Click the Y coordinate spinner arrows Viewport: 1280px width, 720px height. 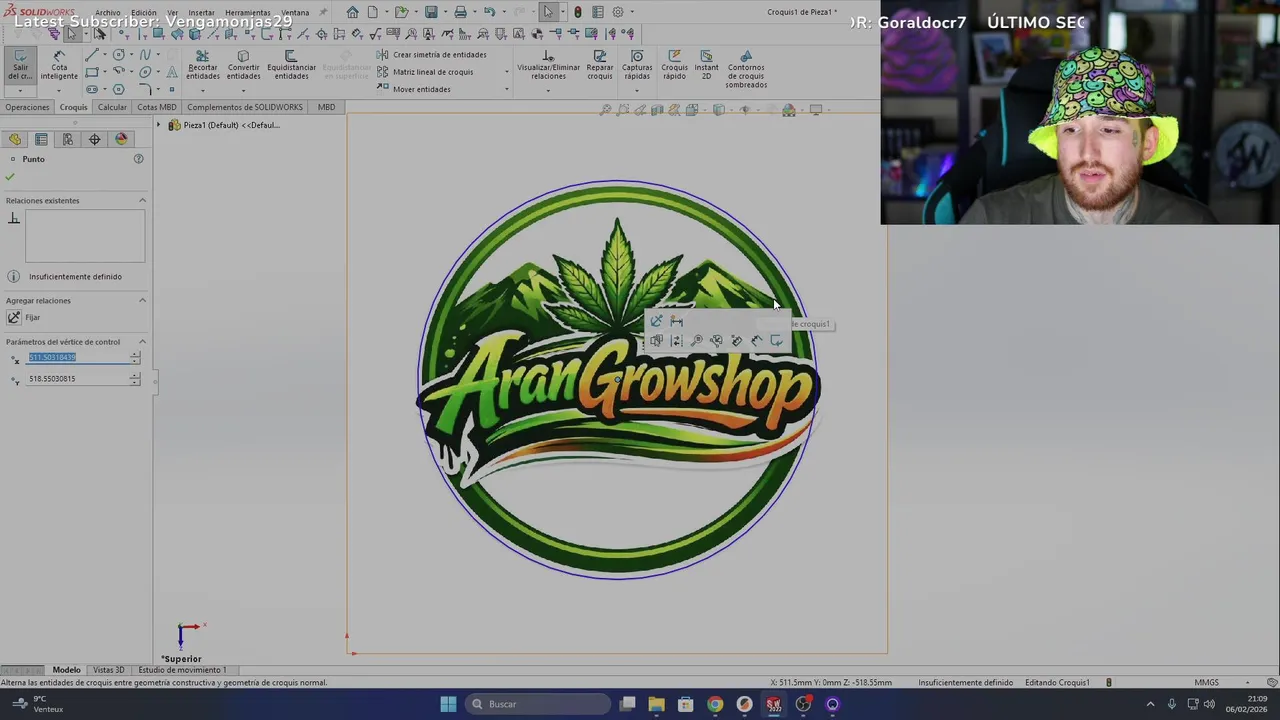pos(135,379)
